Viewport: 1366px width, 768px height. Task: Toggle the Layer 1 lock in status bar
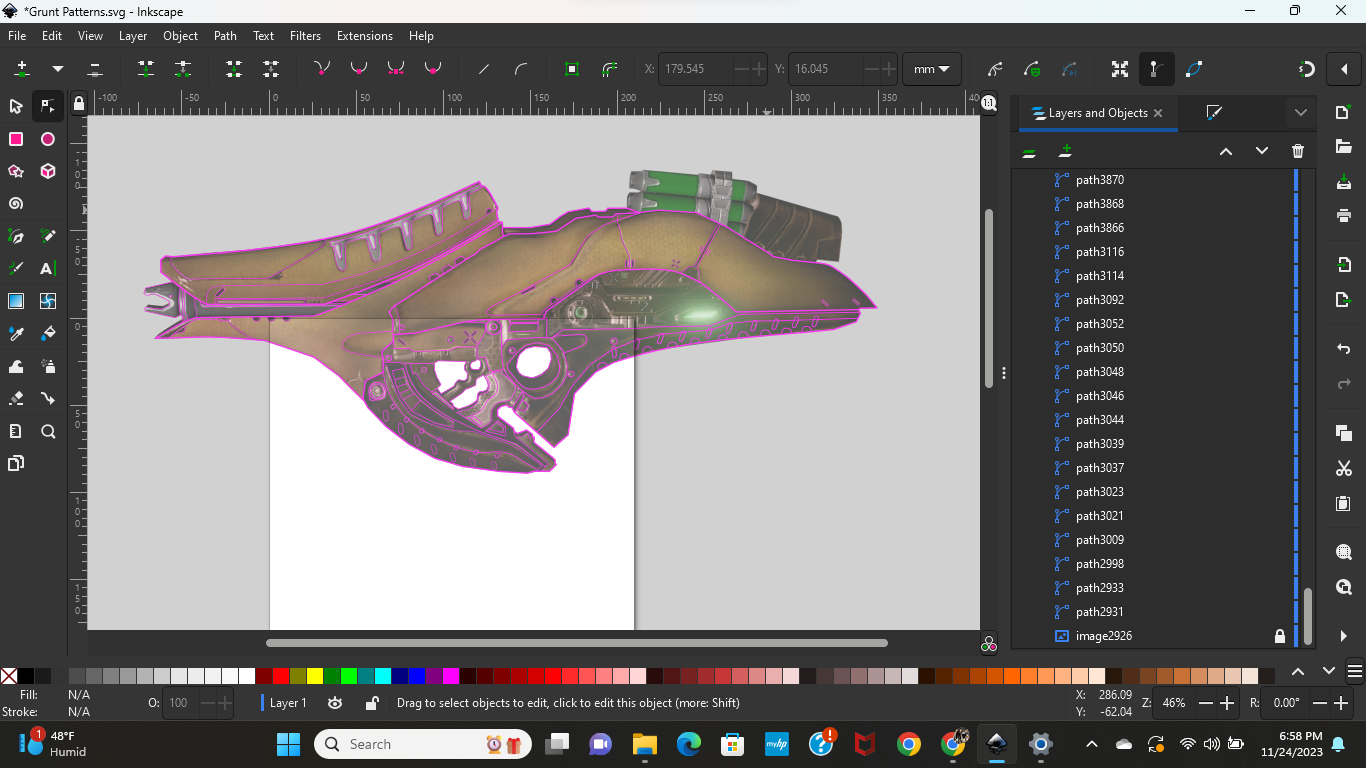371,703
